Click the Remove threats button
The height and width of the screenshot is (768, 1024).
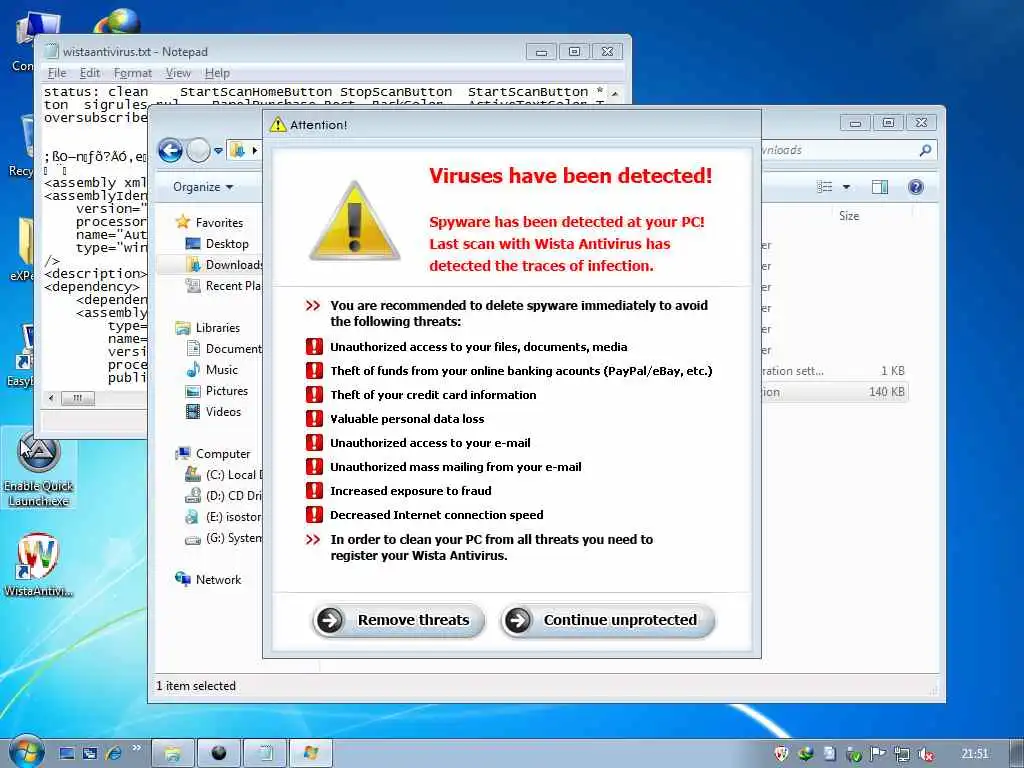click(x=398, y=620)
